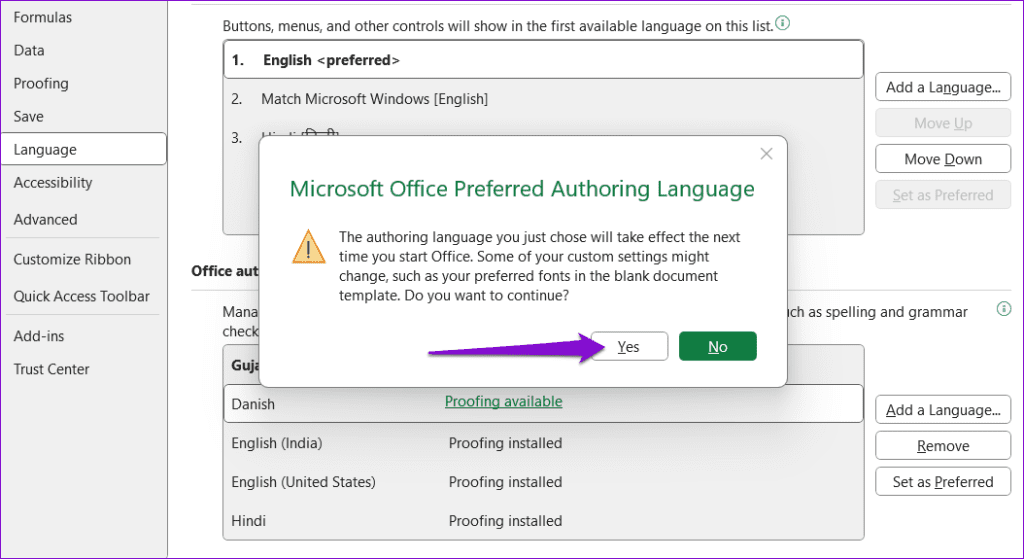
Task: Click Proofing installed status for Hindi
Action: click(x=505, y=520)
